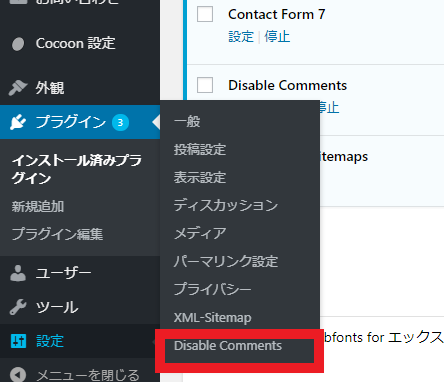This screenshot has width=444, height=382.
Task: Check the Contact Form 7 checkbox
Action: click(x=205, y=14)
